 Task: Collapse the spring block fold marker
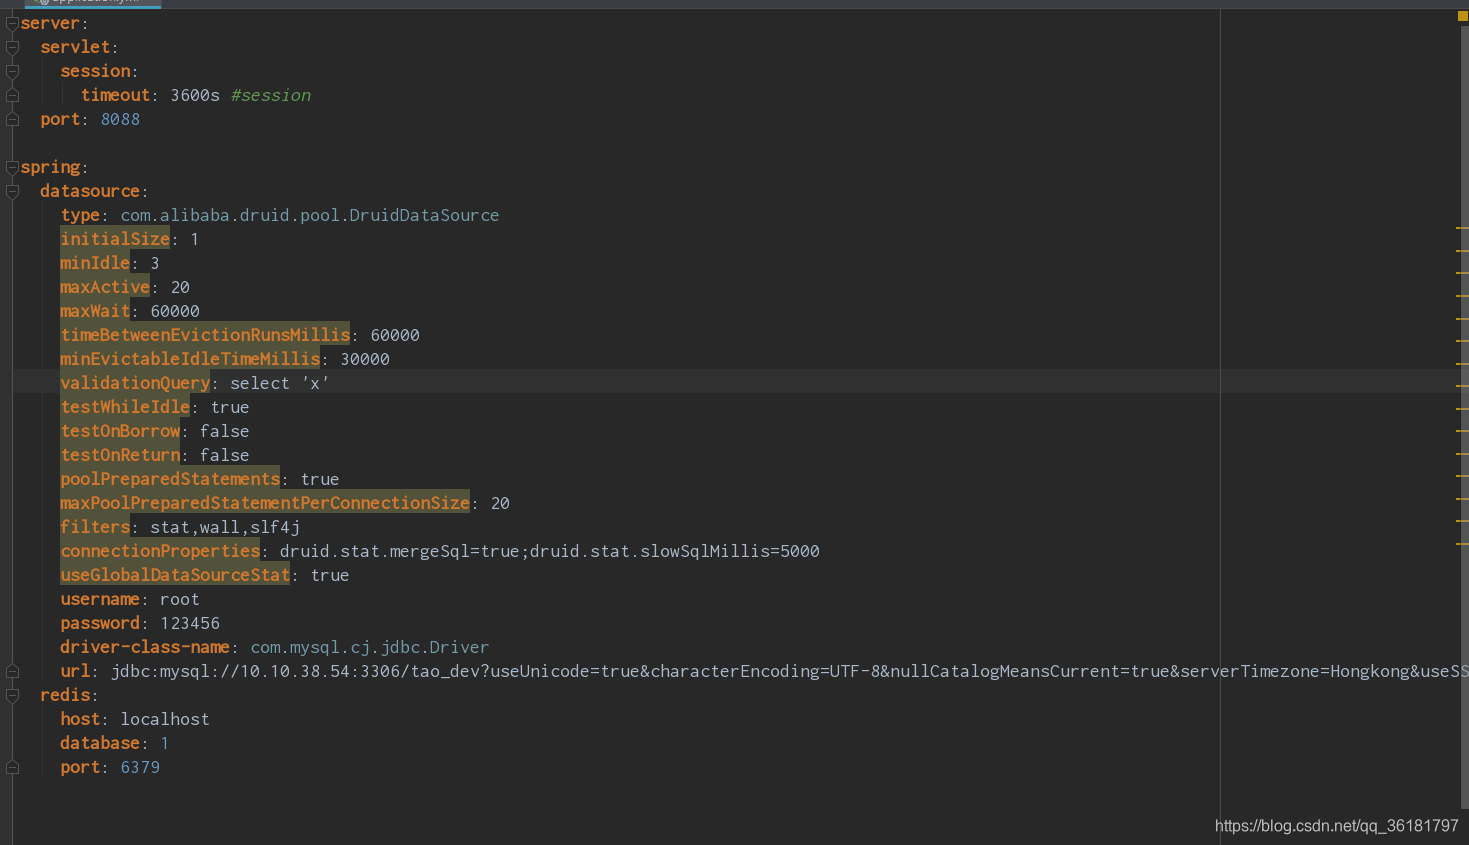pyautogui.click(x=12, y=168)
